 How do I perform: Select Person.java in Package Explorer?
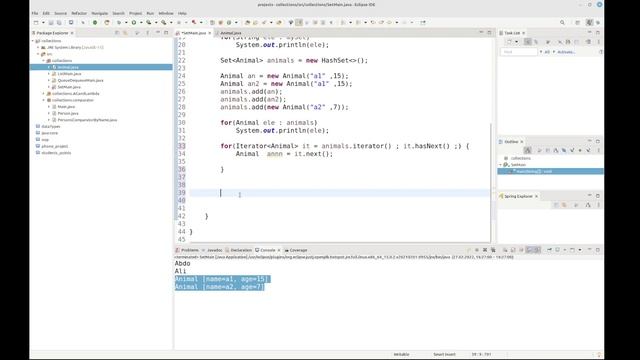pyautogui.click(x=68, y=113)
